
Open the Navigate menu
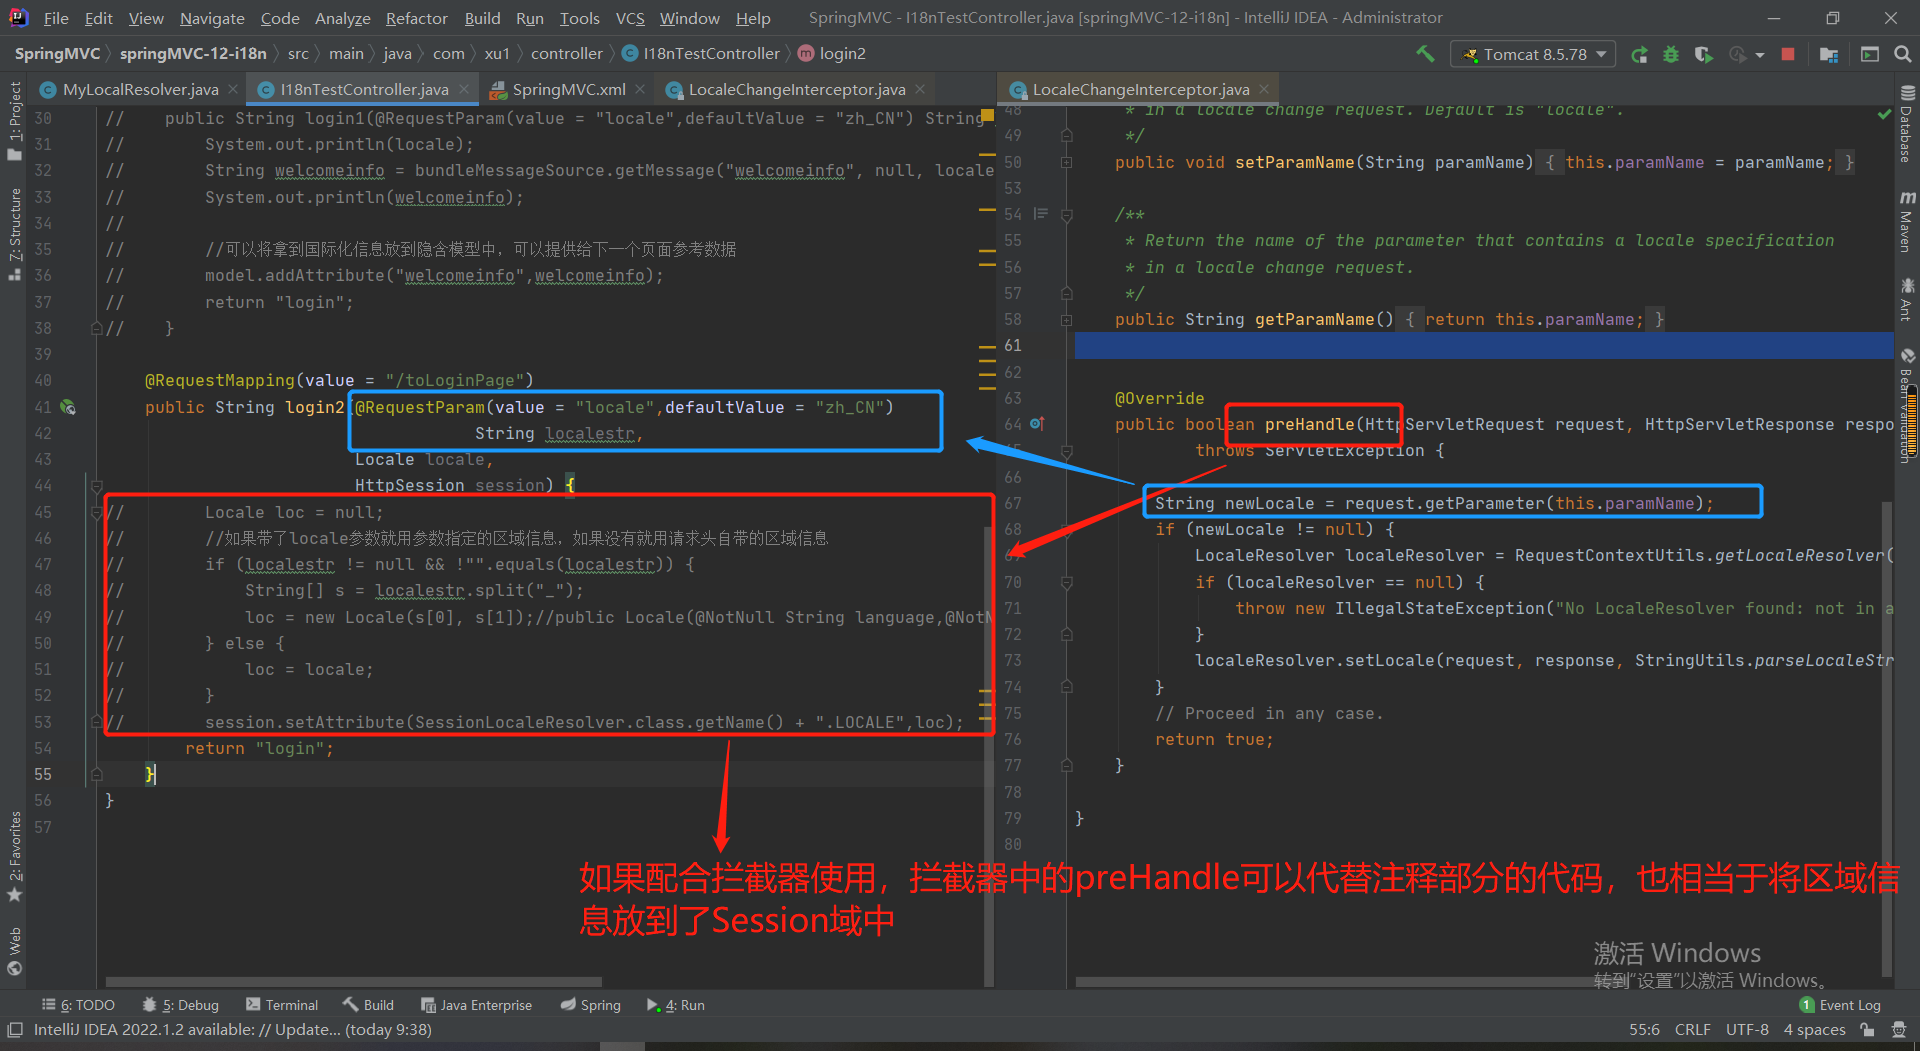(x=212, y=18)
